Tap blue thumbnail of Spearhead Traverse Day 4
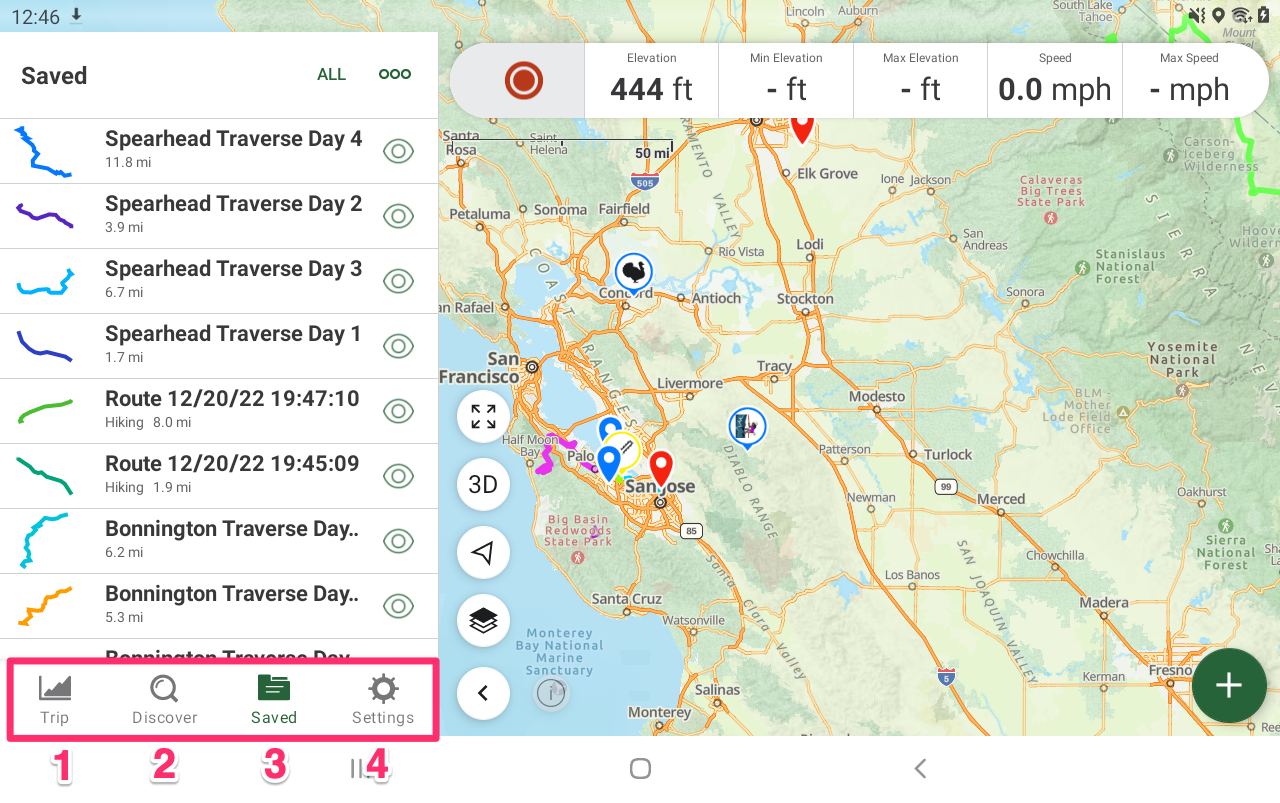 44,152
